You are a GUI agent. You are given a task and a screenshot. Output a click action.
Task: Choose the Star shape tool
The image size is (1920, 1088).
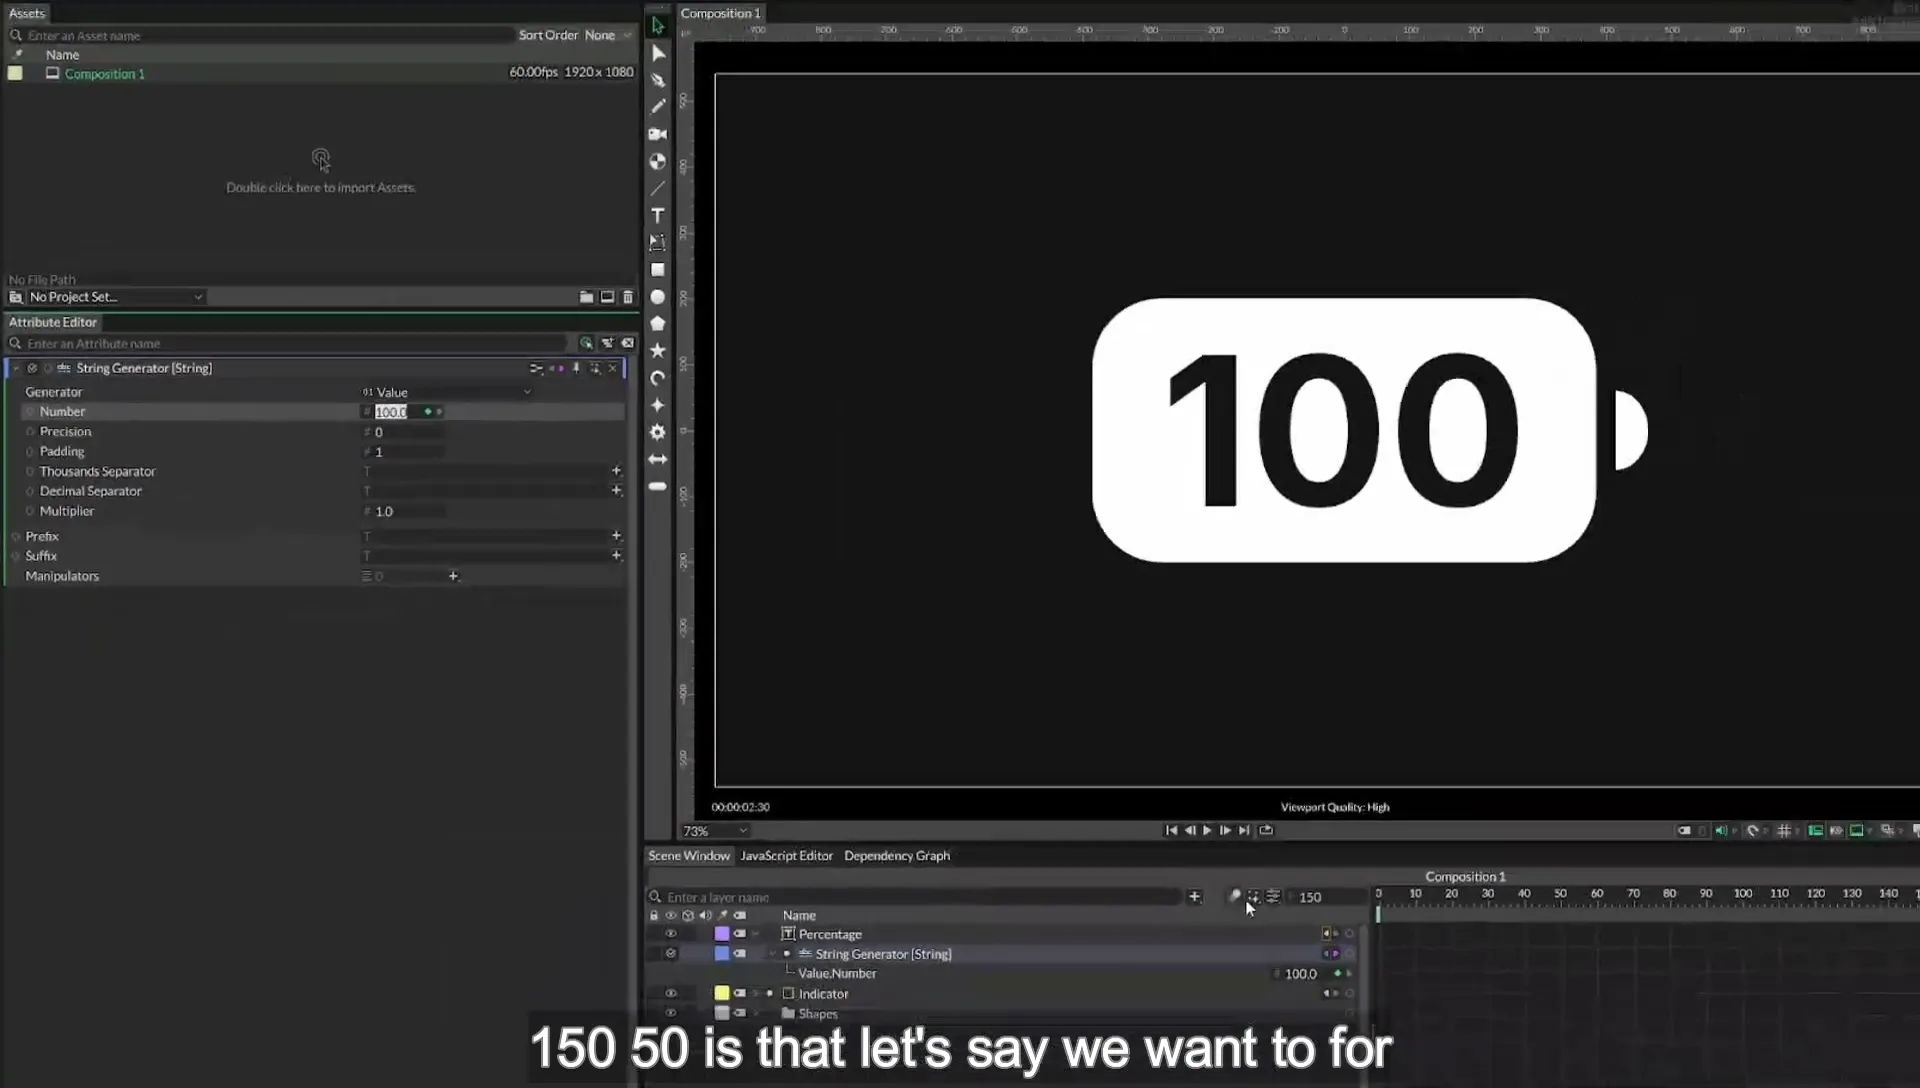[x=657, y=351]
